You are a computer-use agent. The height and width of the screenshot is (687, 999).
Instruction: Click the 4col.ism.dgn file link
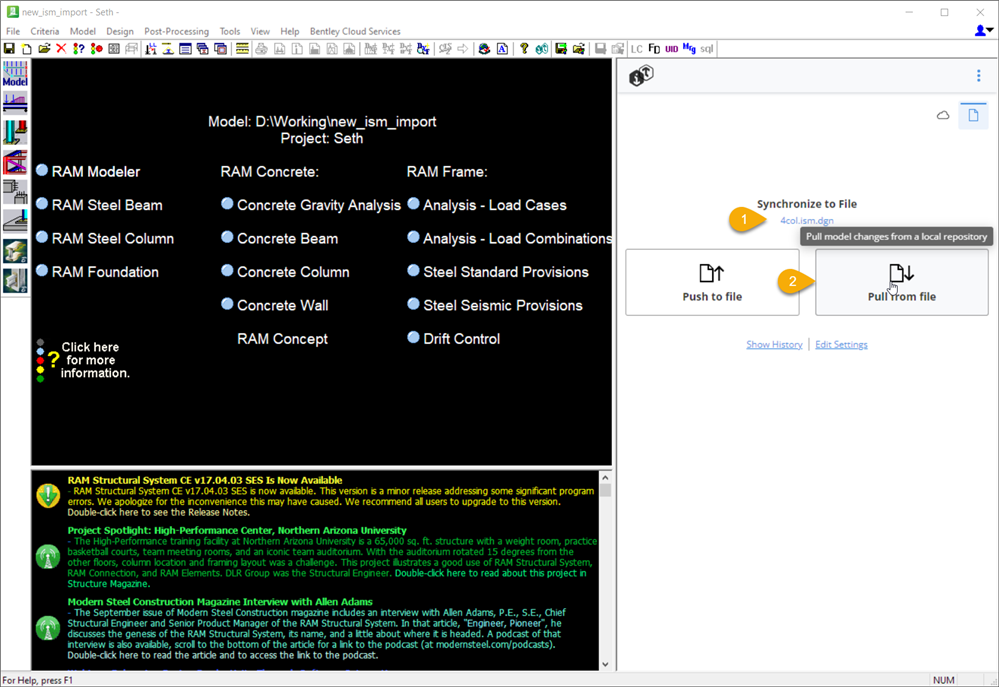807,221
